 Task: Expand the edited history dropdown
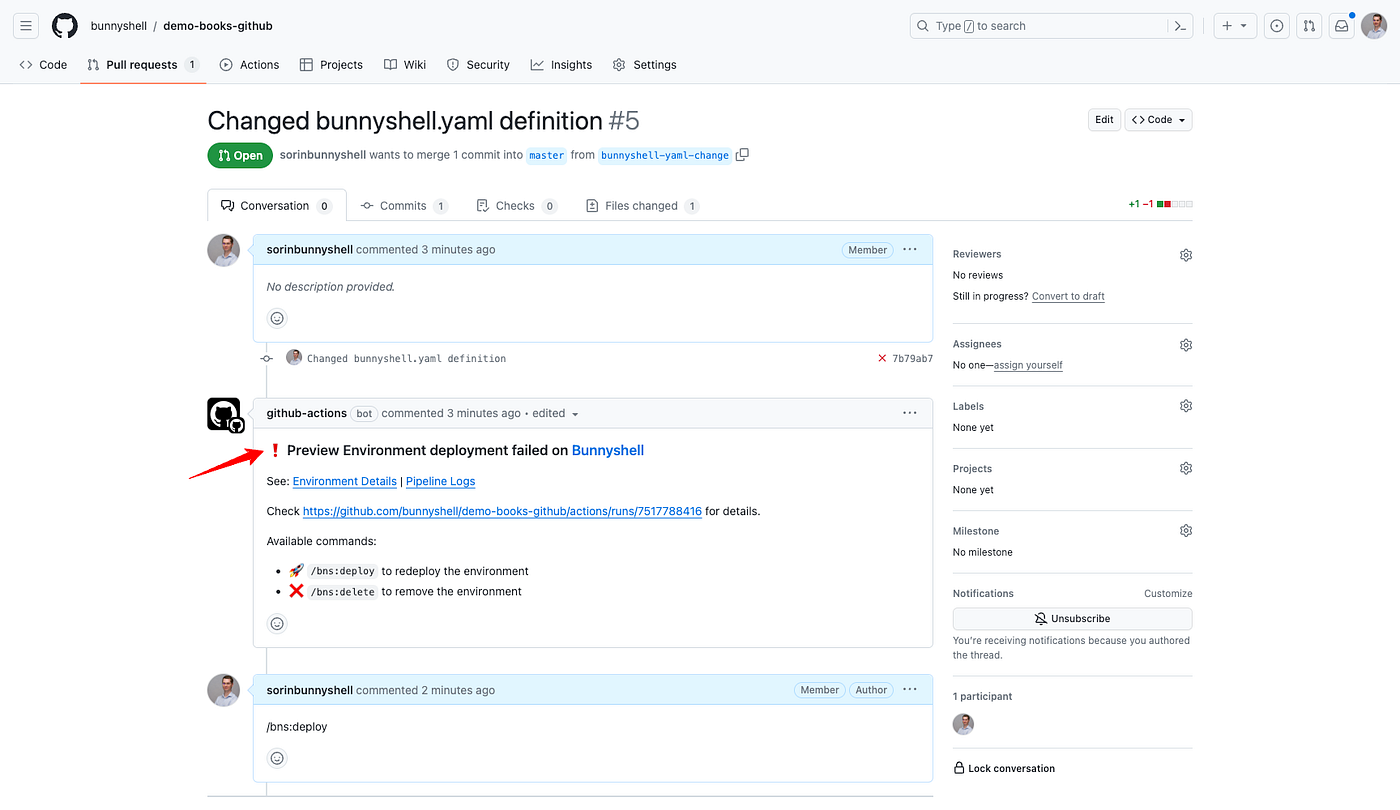point(556,413)
